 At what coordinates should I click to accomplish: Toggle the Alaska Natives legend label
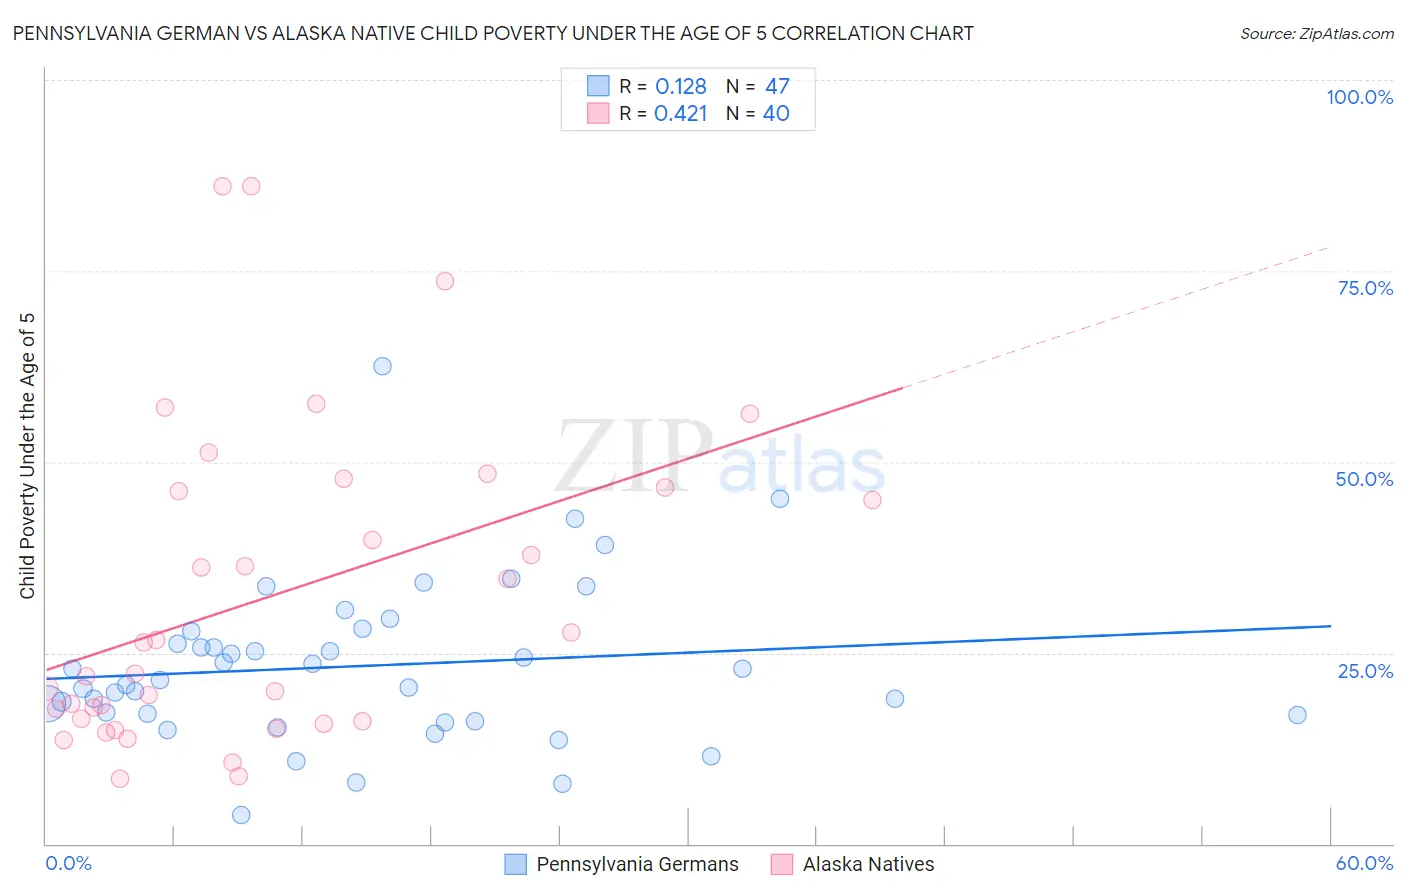pyautogui.click(x=868, y=864)
